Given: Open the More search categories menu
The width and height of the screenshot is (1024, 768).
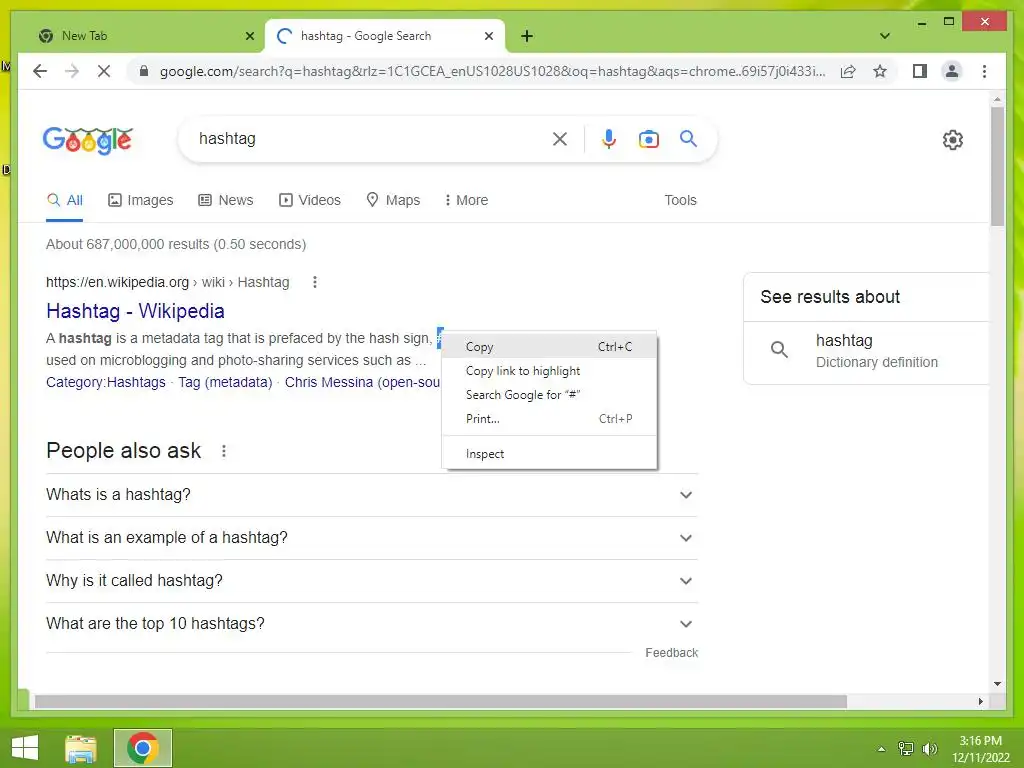Looking at the screenshot, I should [466, 200].
